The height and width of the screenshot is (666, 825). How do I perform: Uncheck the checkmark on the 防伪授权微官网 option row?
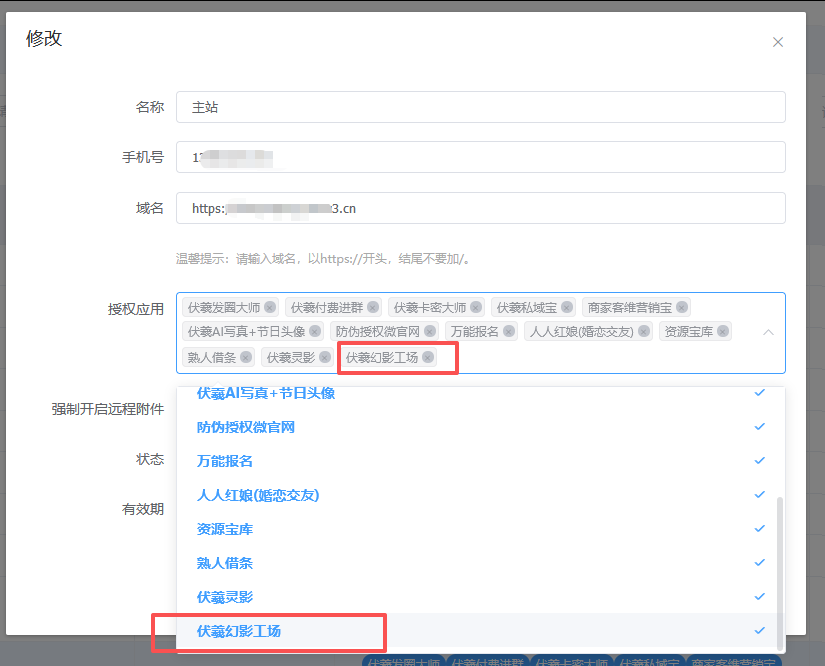coord(759,427)
